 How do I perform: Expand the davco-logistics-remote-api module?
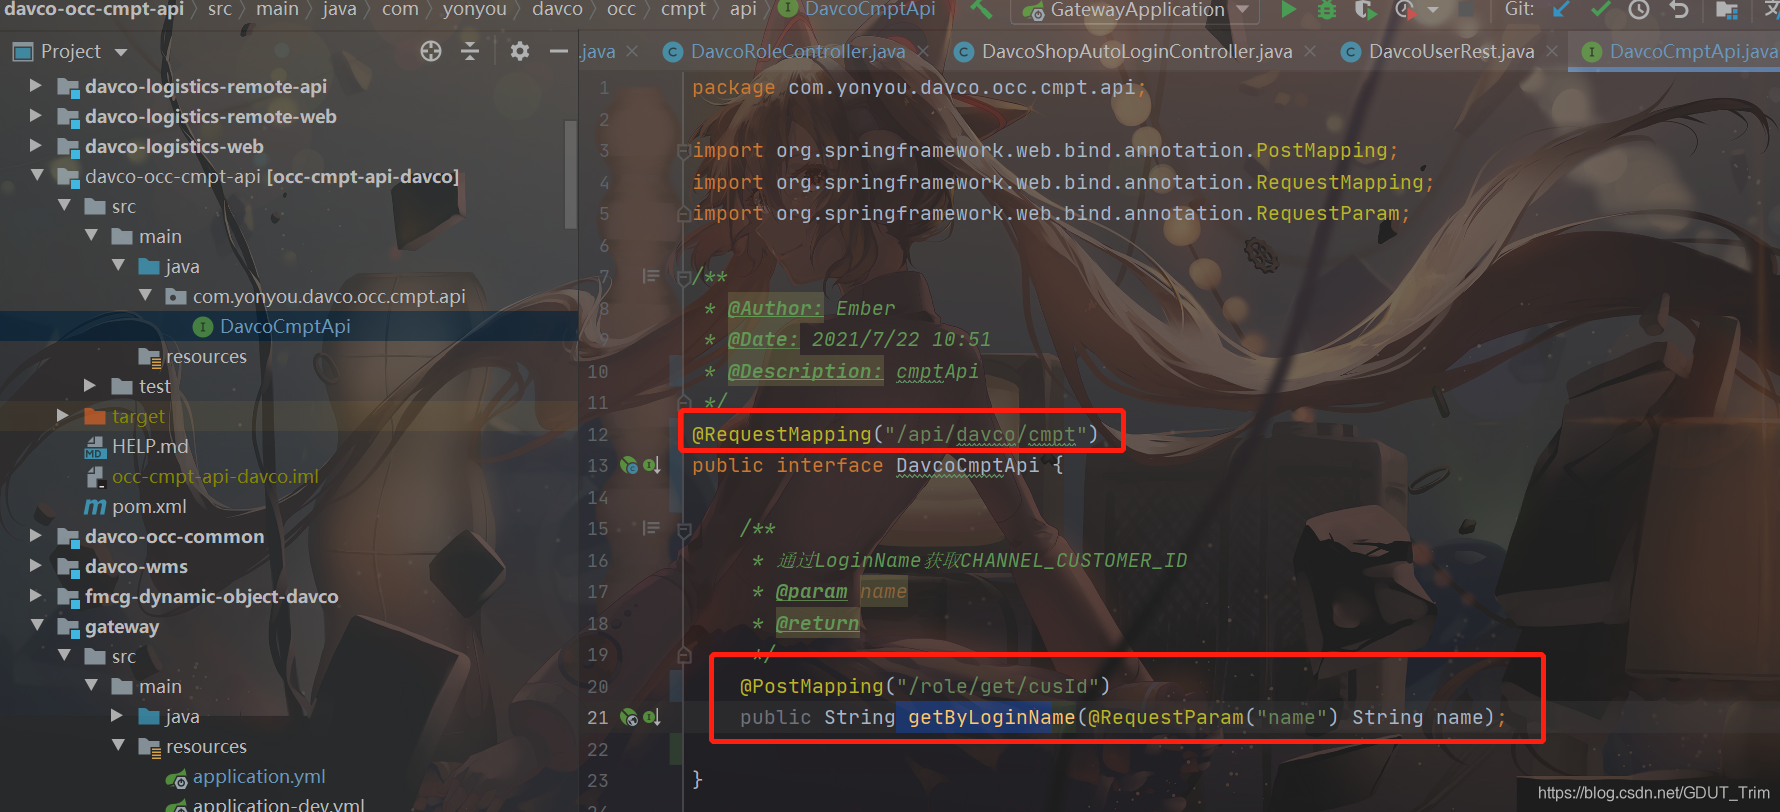(36, 86)
